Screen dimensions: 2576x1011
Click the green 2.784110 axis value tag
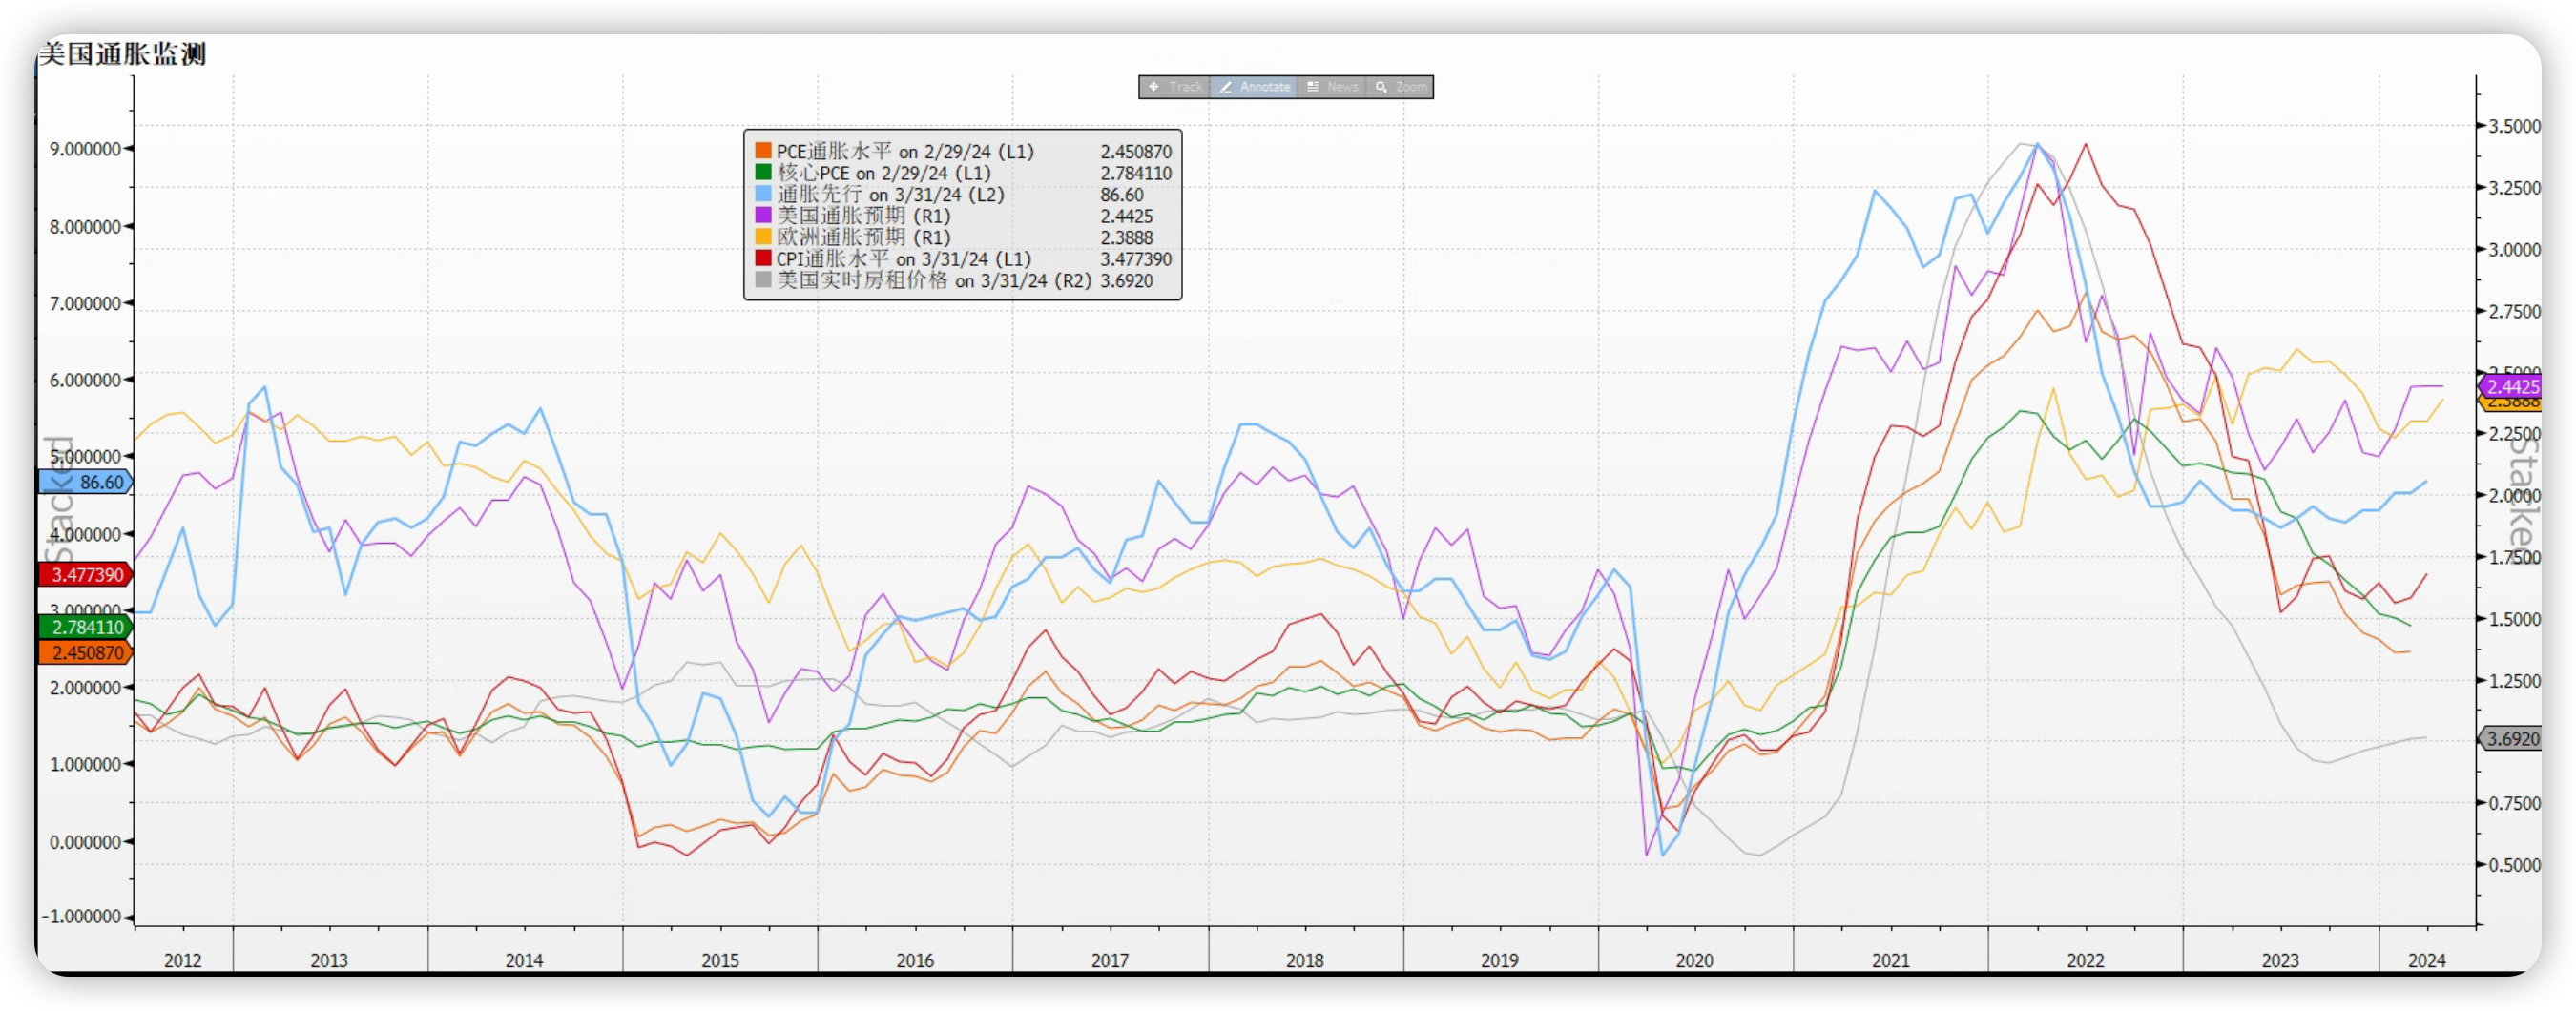tap(87, 627)
